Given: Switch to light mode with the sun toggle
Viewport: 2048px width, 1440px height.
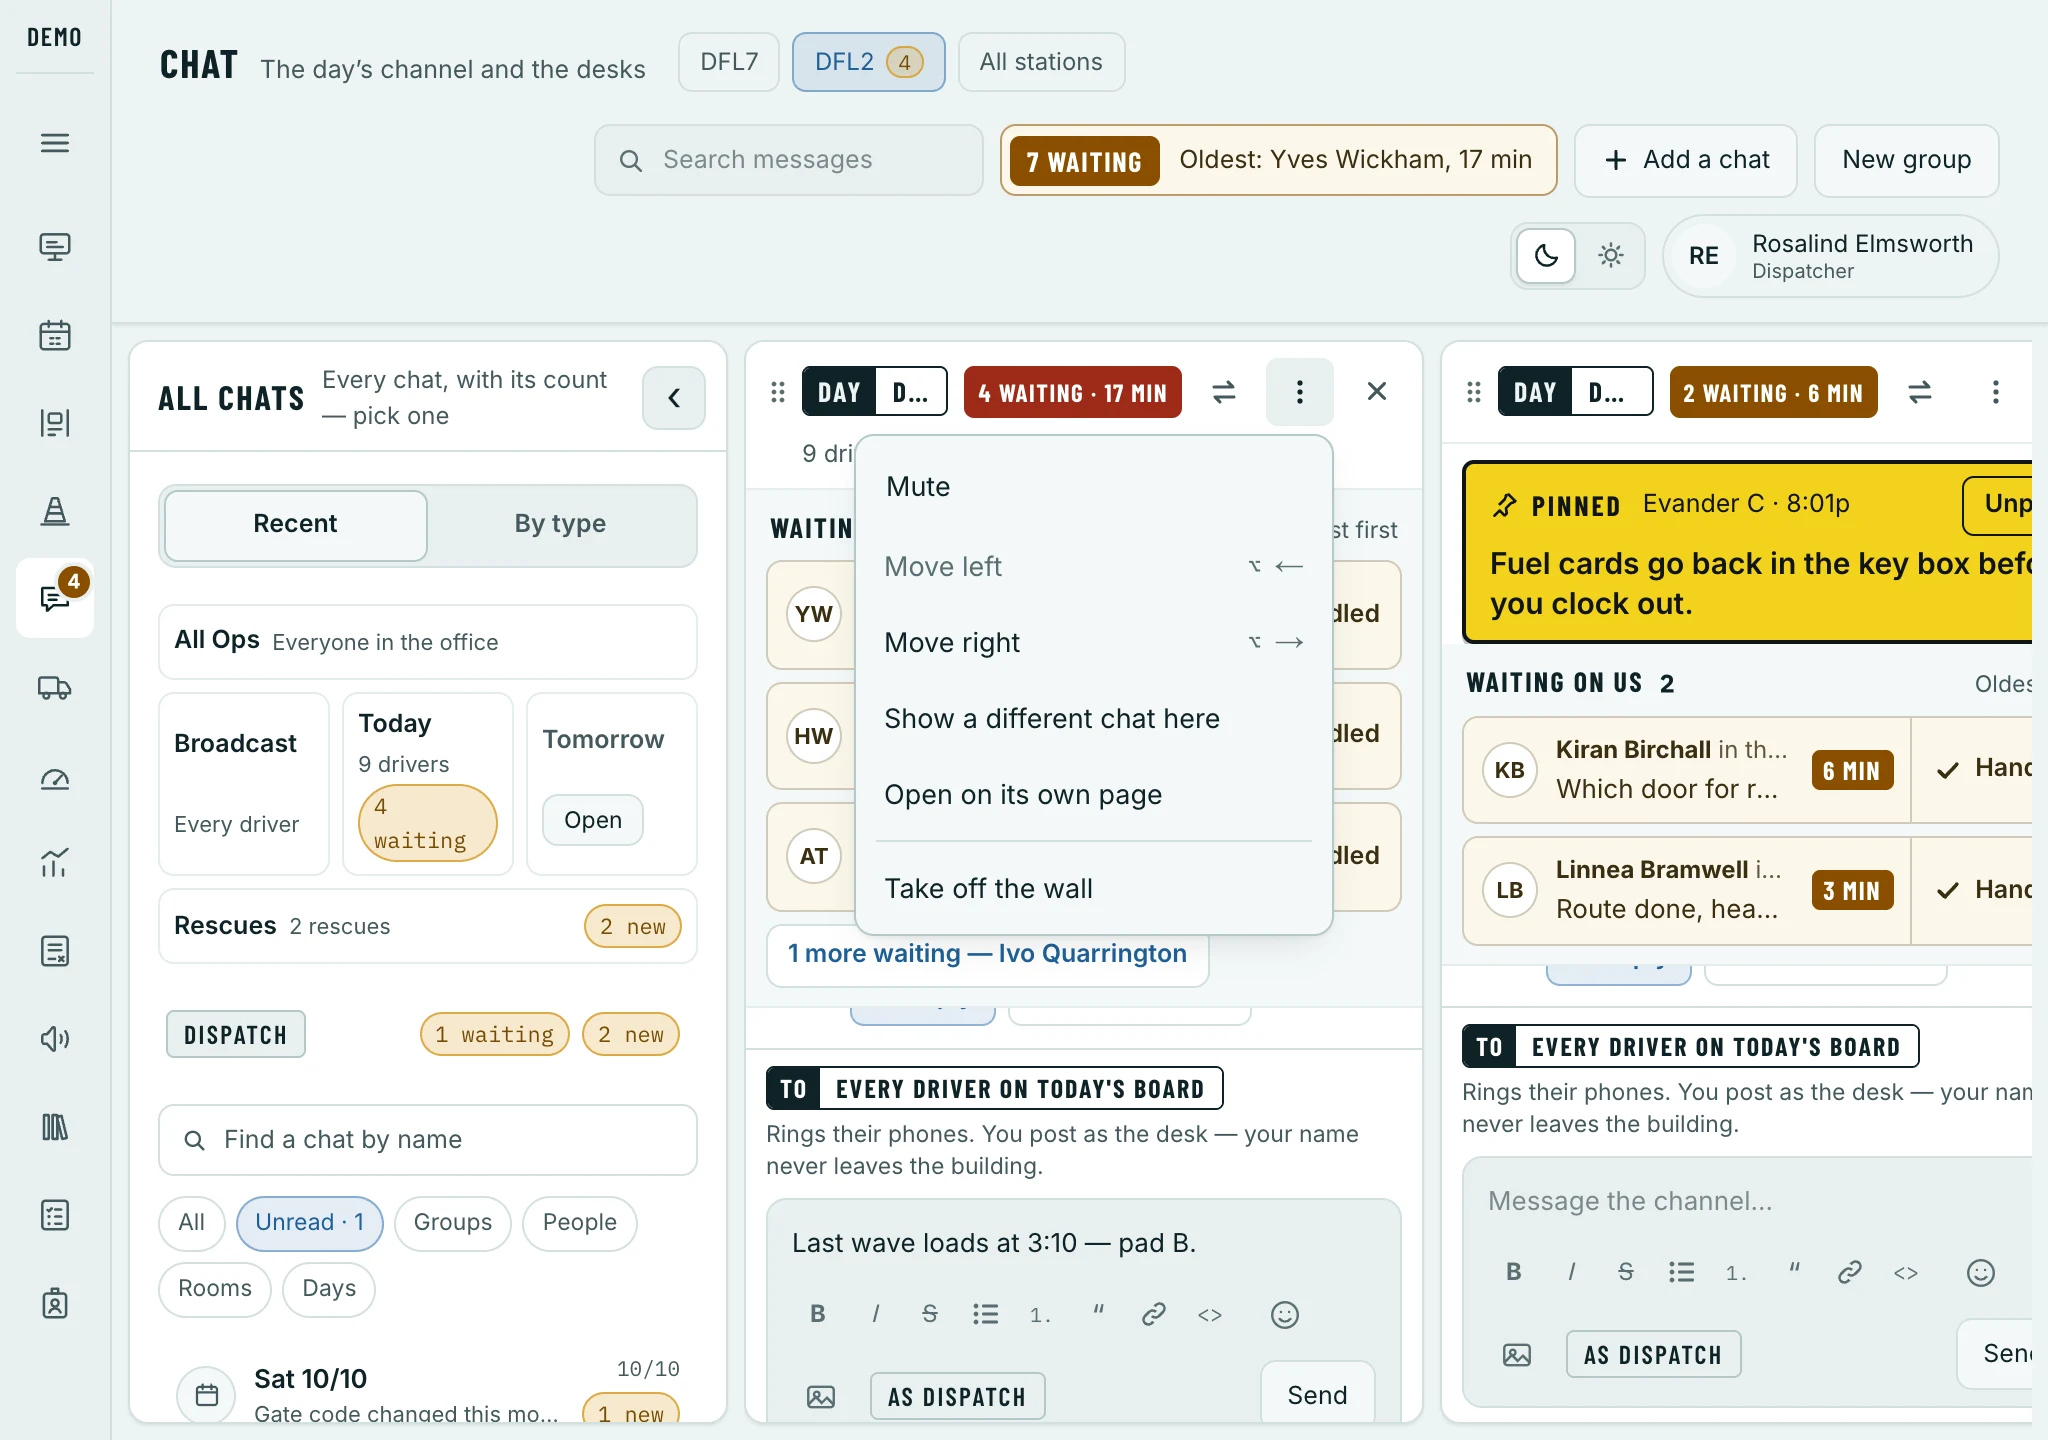Looking at the screenshot, I should click(1610, 256).
